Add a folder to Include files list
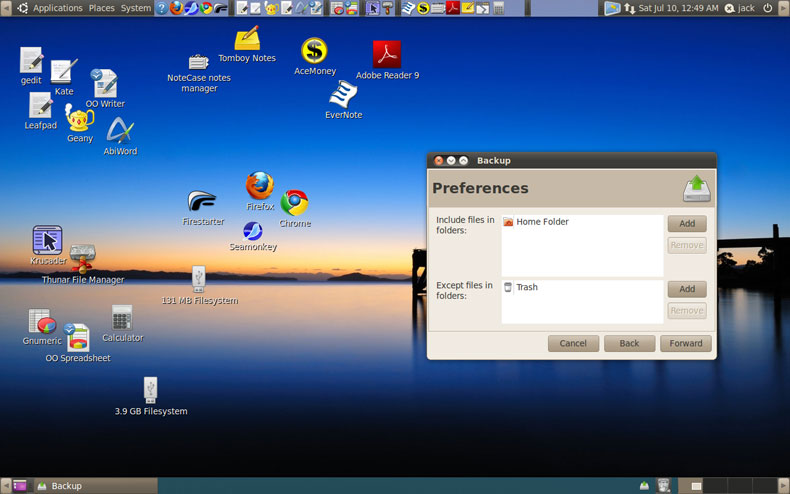The height and width of the screenshot is (494, 790). point(687,223)
